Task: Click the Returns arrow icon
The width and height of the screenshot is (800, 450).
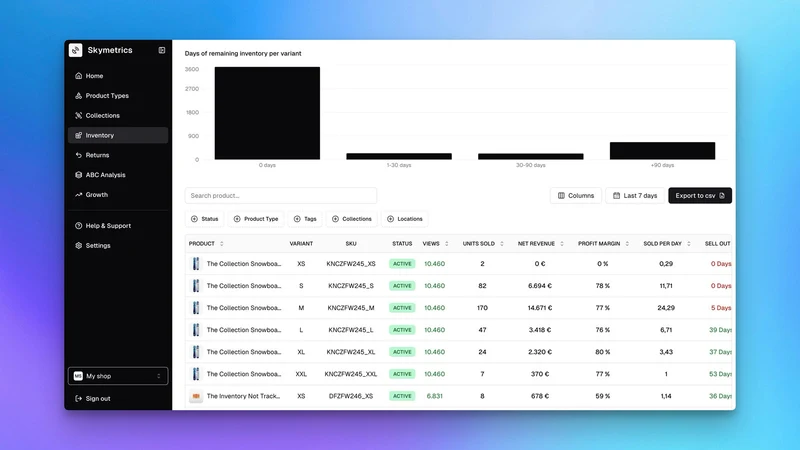Action: (79, 155)
